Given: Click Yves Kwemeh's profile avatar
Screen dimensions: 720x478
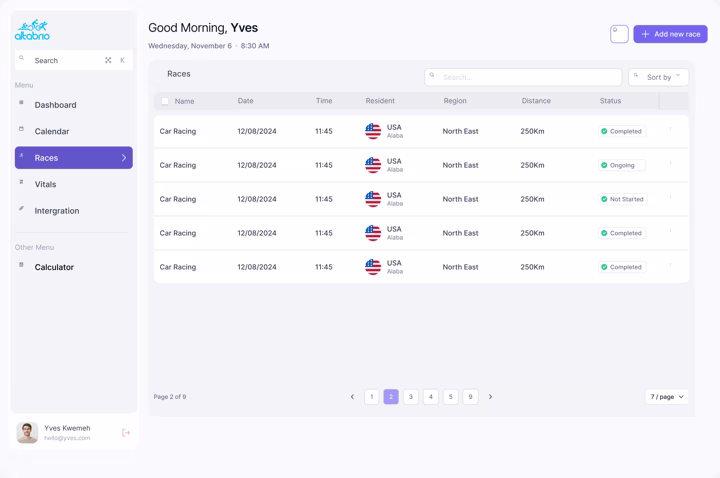Looking at the screenshot, I should pyautogui.click(x=27, y=433).
